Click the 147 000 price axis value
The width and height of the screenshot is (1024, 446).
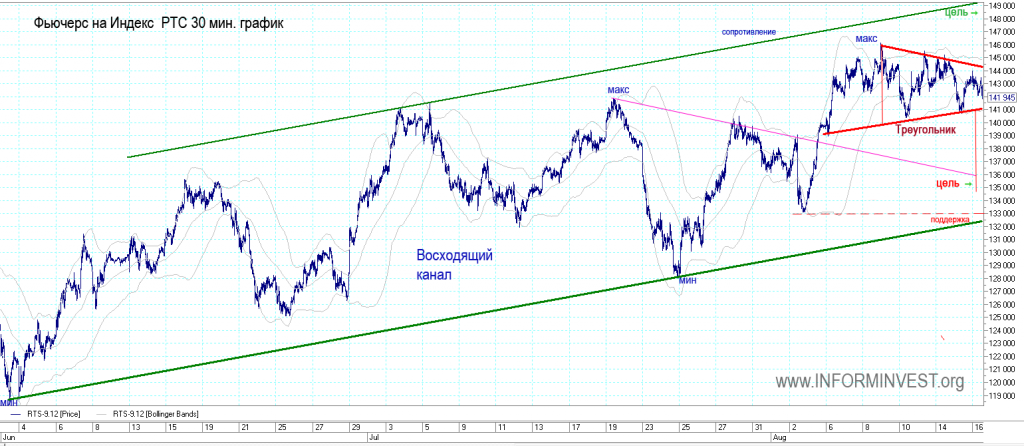point(1002,31)
